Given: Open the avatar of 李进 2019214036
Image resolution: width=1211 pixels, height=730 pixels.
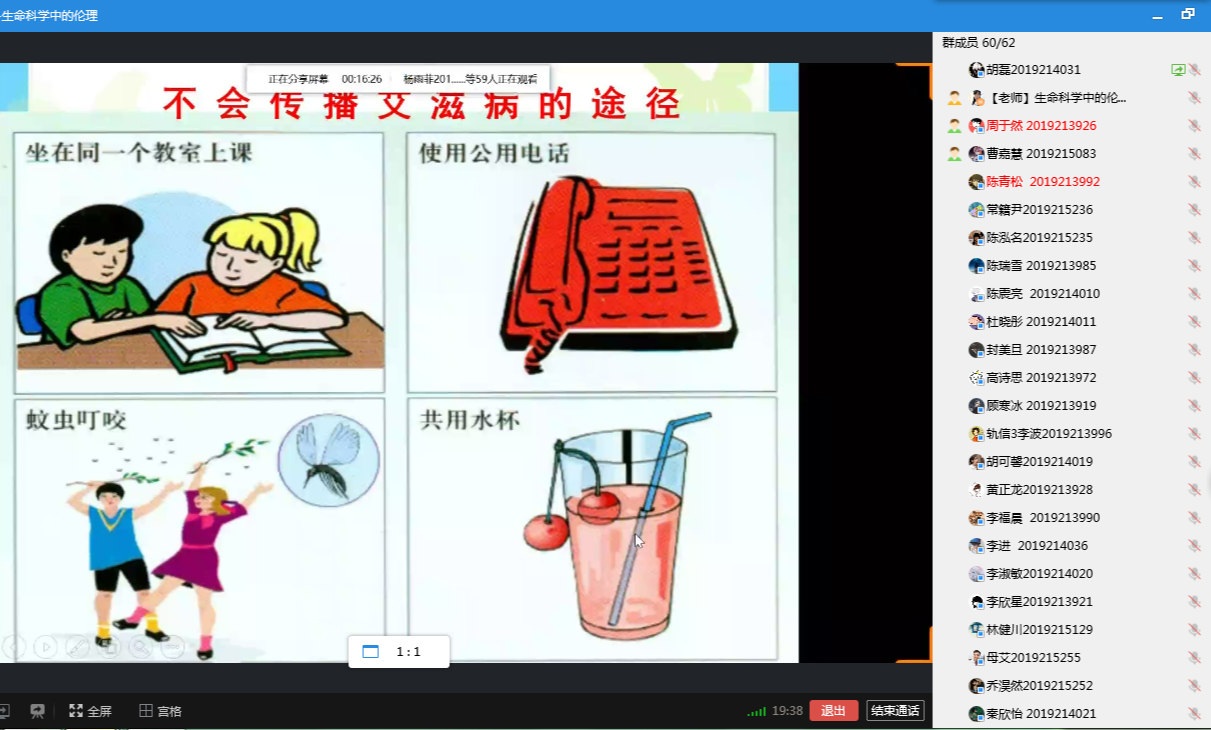Looking at the screenshot, I should click(x=976, y=546).
